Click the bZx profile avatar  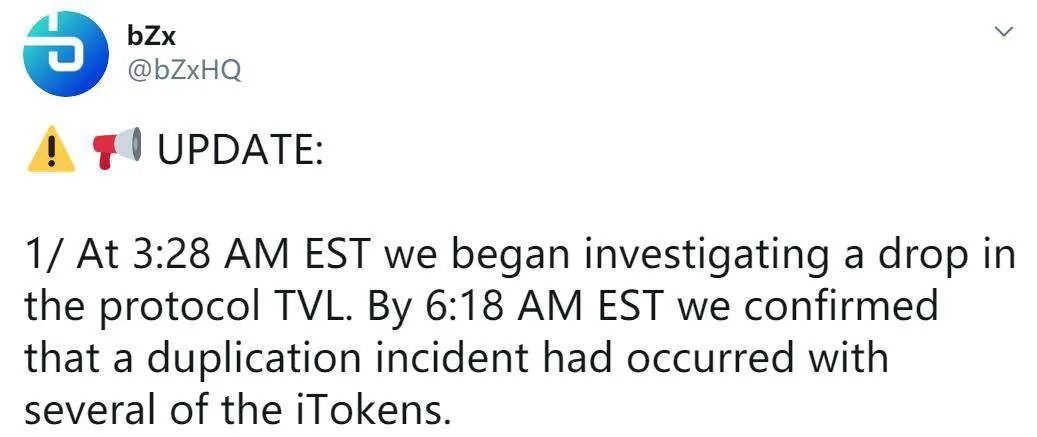[66, 55]
